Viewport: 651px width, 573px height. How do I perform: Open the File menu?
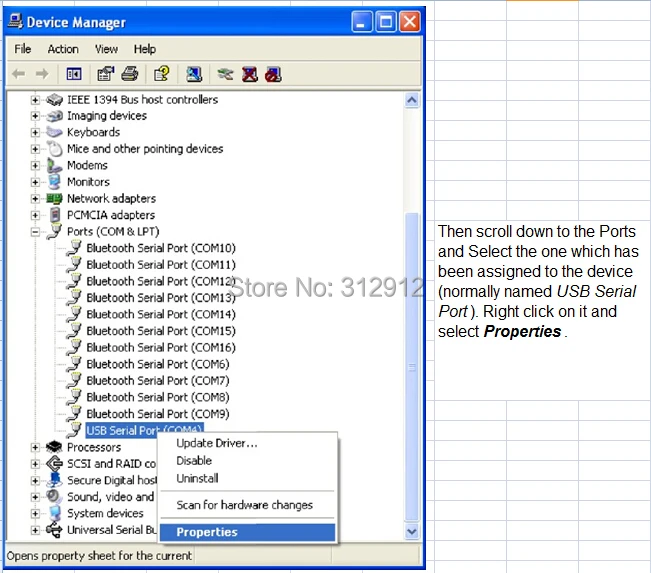point(23,49)
